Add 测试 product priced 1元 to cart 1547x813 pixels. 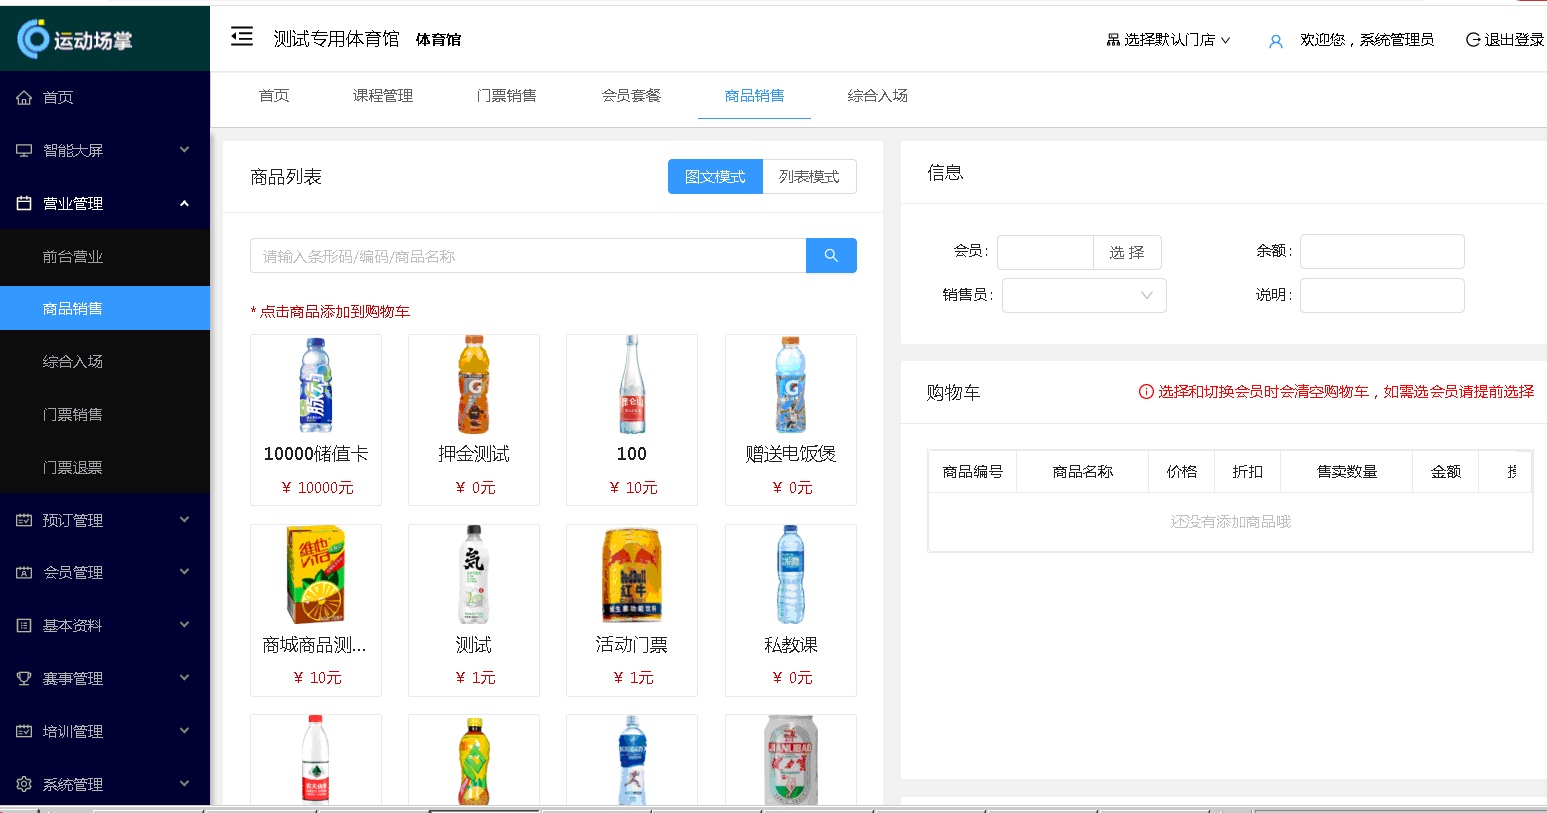coord(474,610)
